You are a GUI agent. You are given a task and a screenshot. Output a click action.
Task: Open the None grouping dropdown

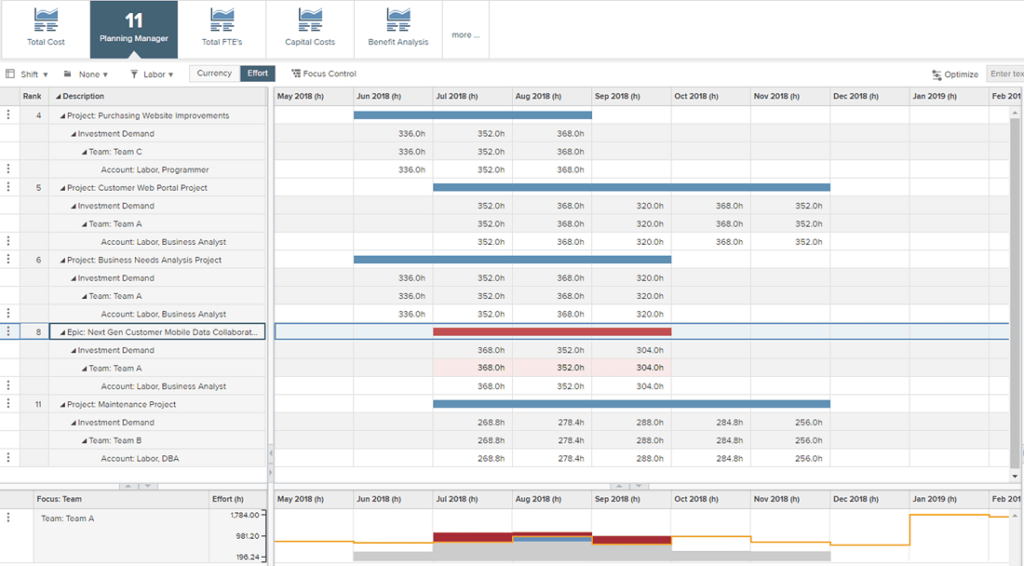(86, 74)
